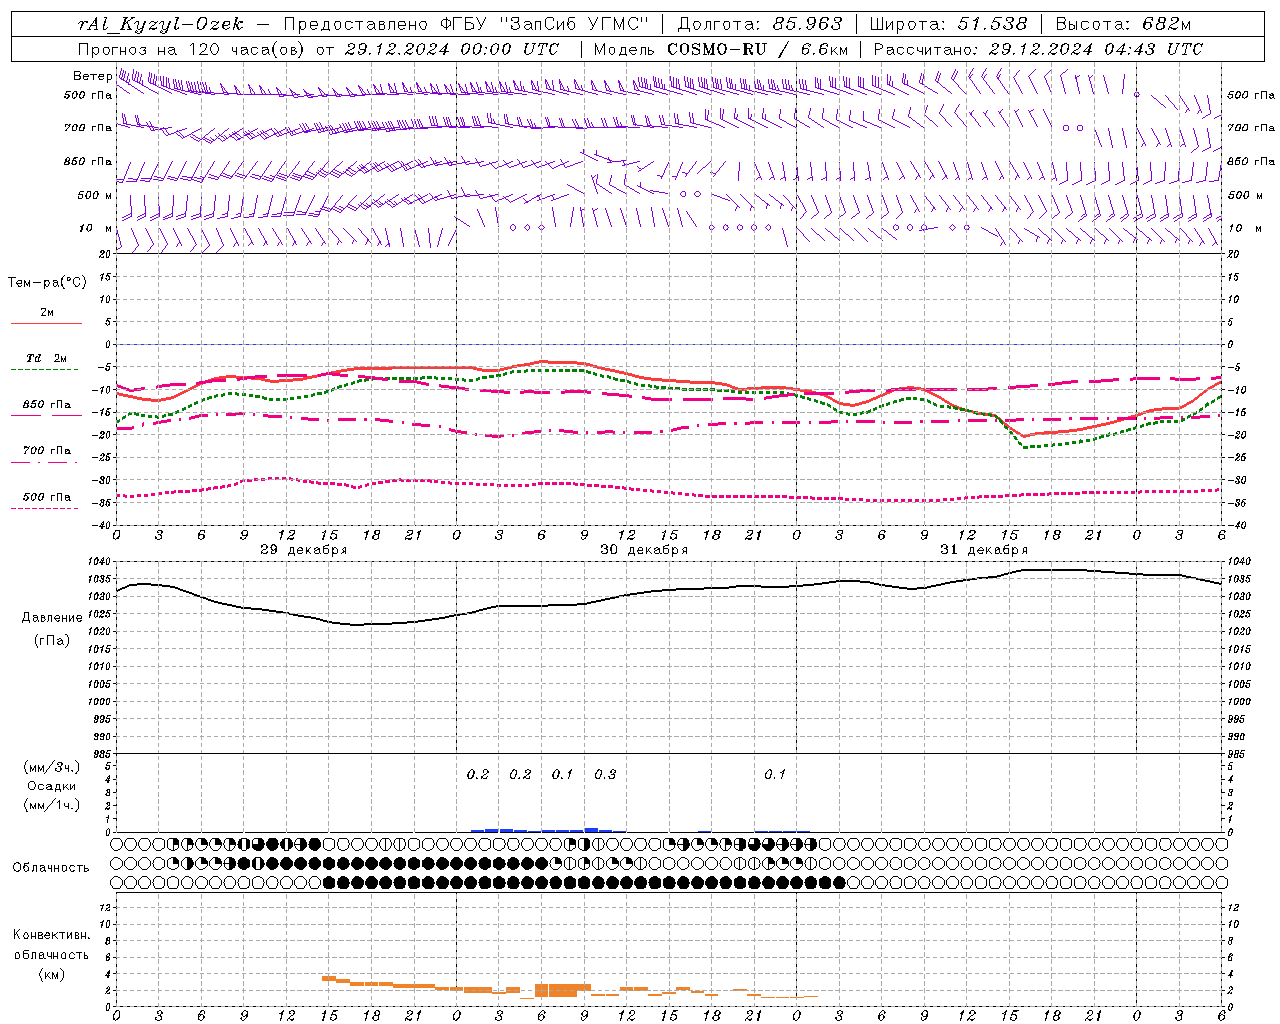This screenshot has width=1280, height=1024.
Task: Click the 0.3 precipitation amount value
Action: (x=605, y=774)
